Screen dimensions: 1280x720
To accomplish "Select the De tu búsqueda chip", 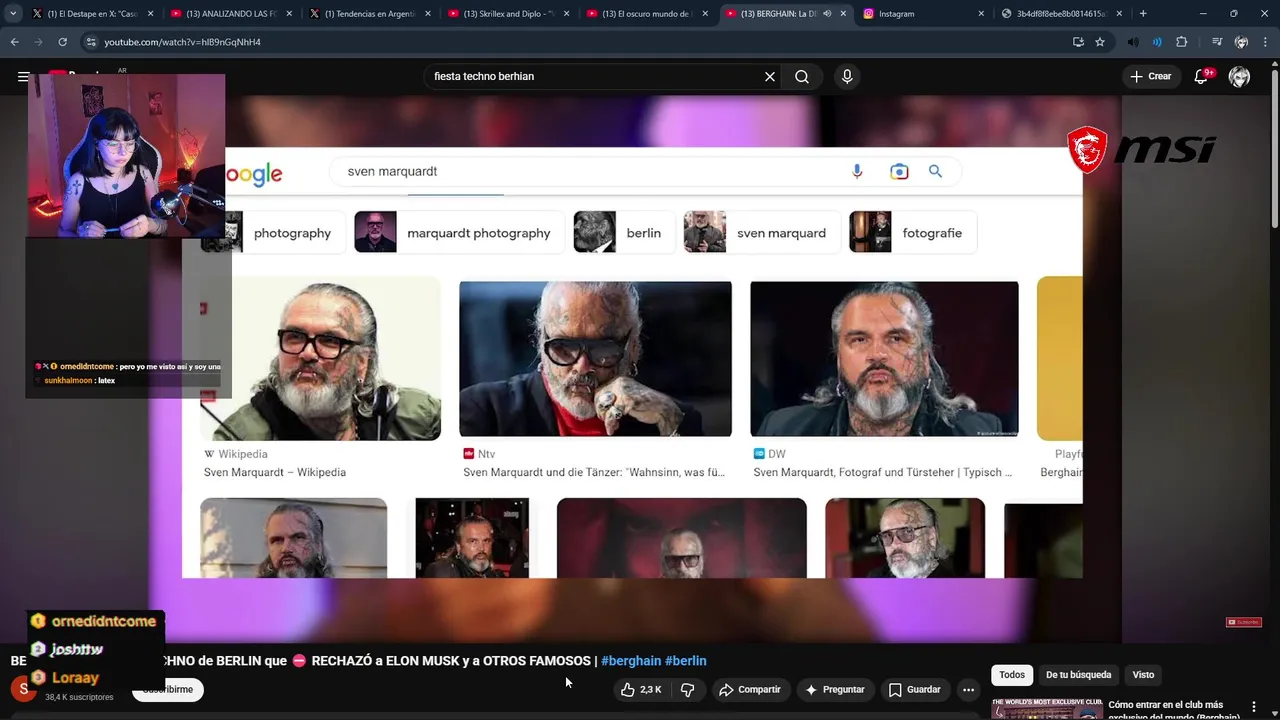I will [x=1078, y=675].
